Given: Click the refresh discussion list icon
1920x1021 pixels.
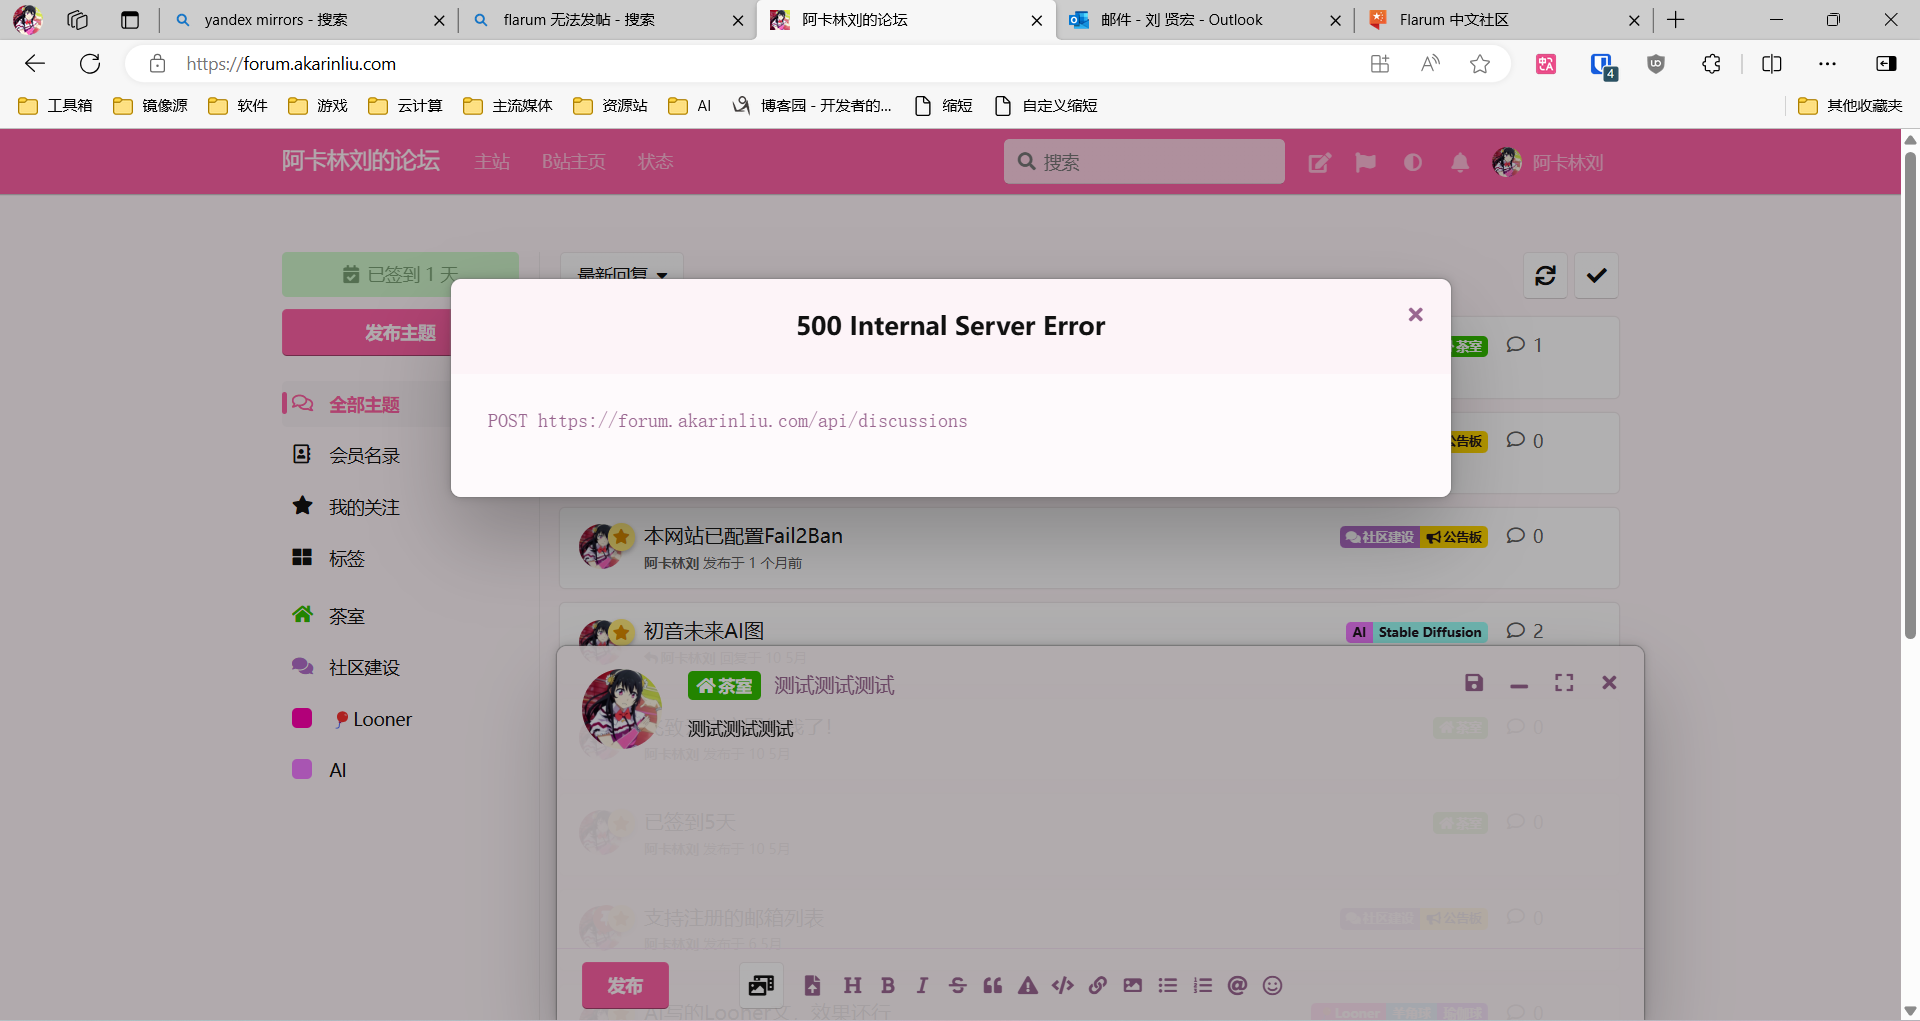Looking at the screenshot, I should (x=1545, y=275).
